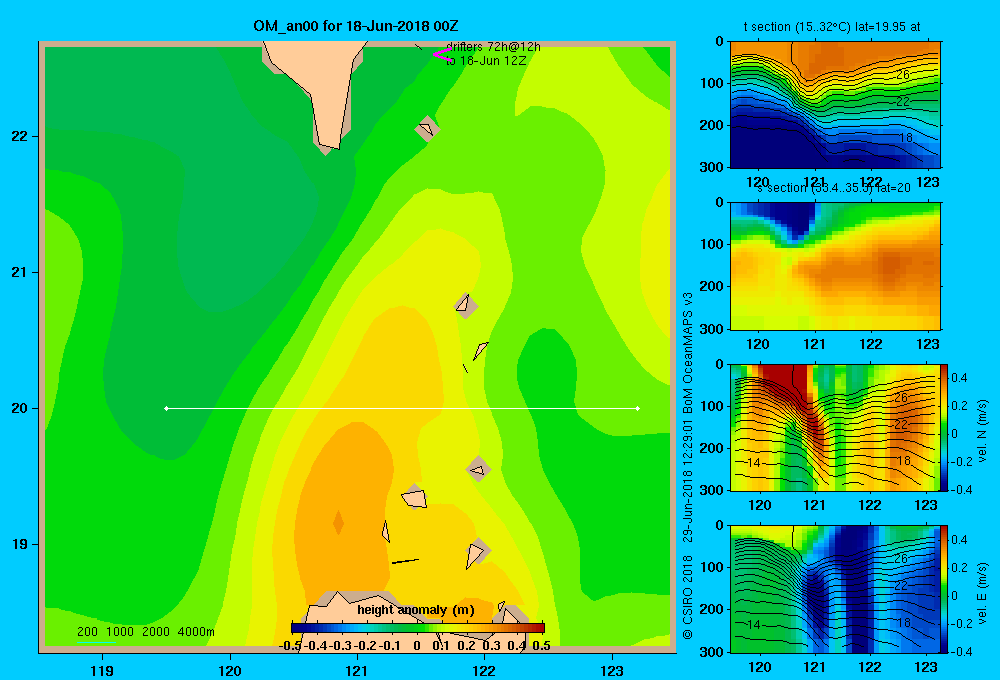Click latitude label 22 on the main map axis

tap(19, 136)
